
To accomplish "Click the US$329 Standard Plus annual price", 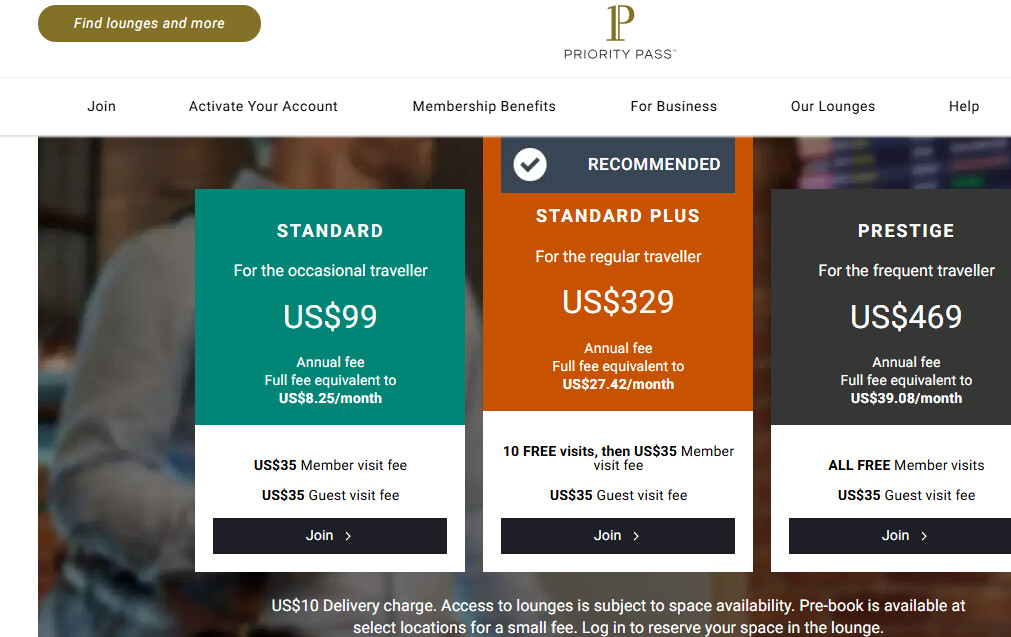I will point(618,302).
